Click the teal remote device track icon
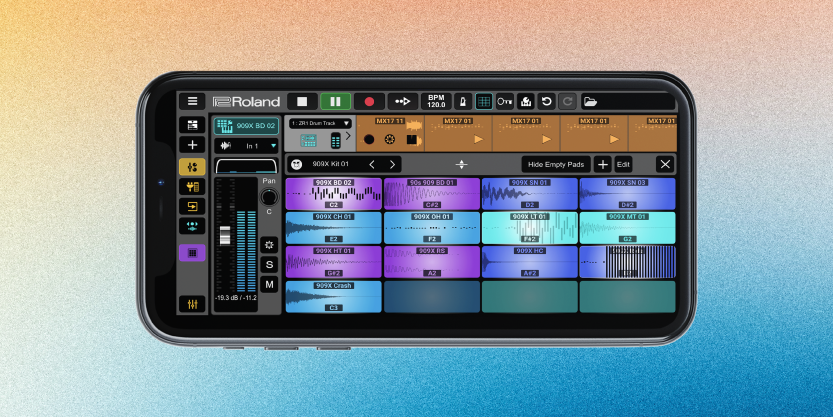 (x=336, y=140)
